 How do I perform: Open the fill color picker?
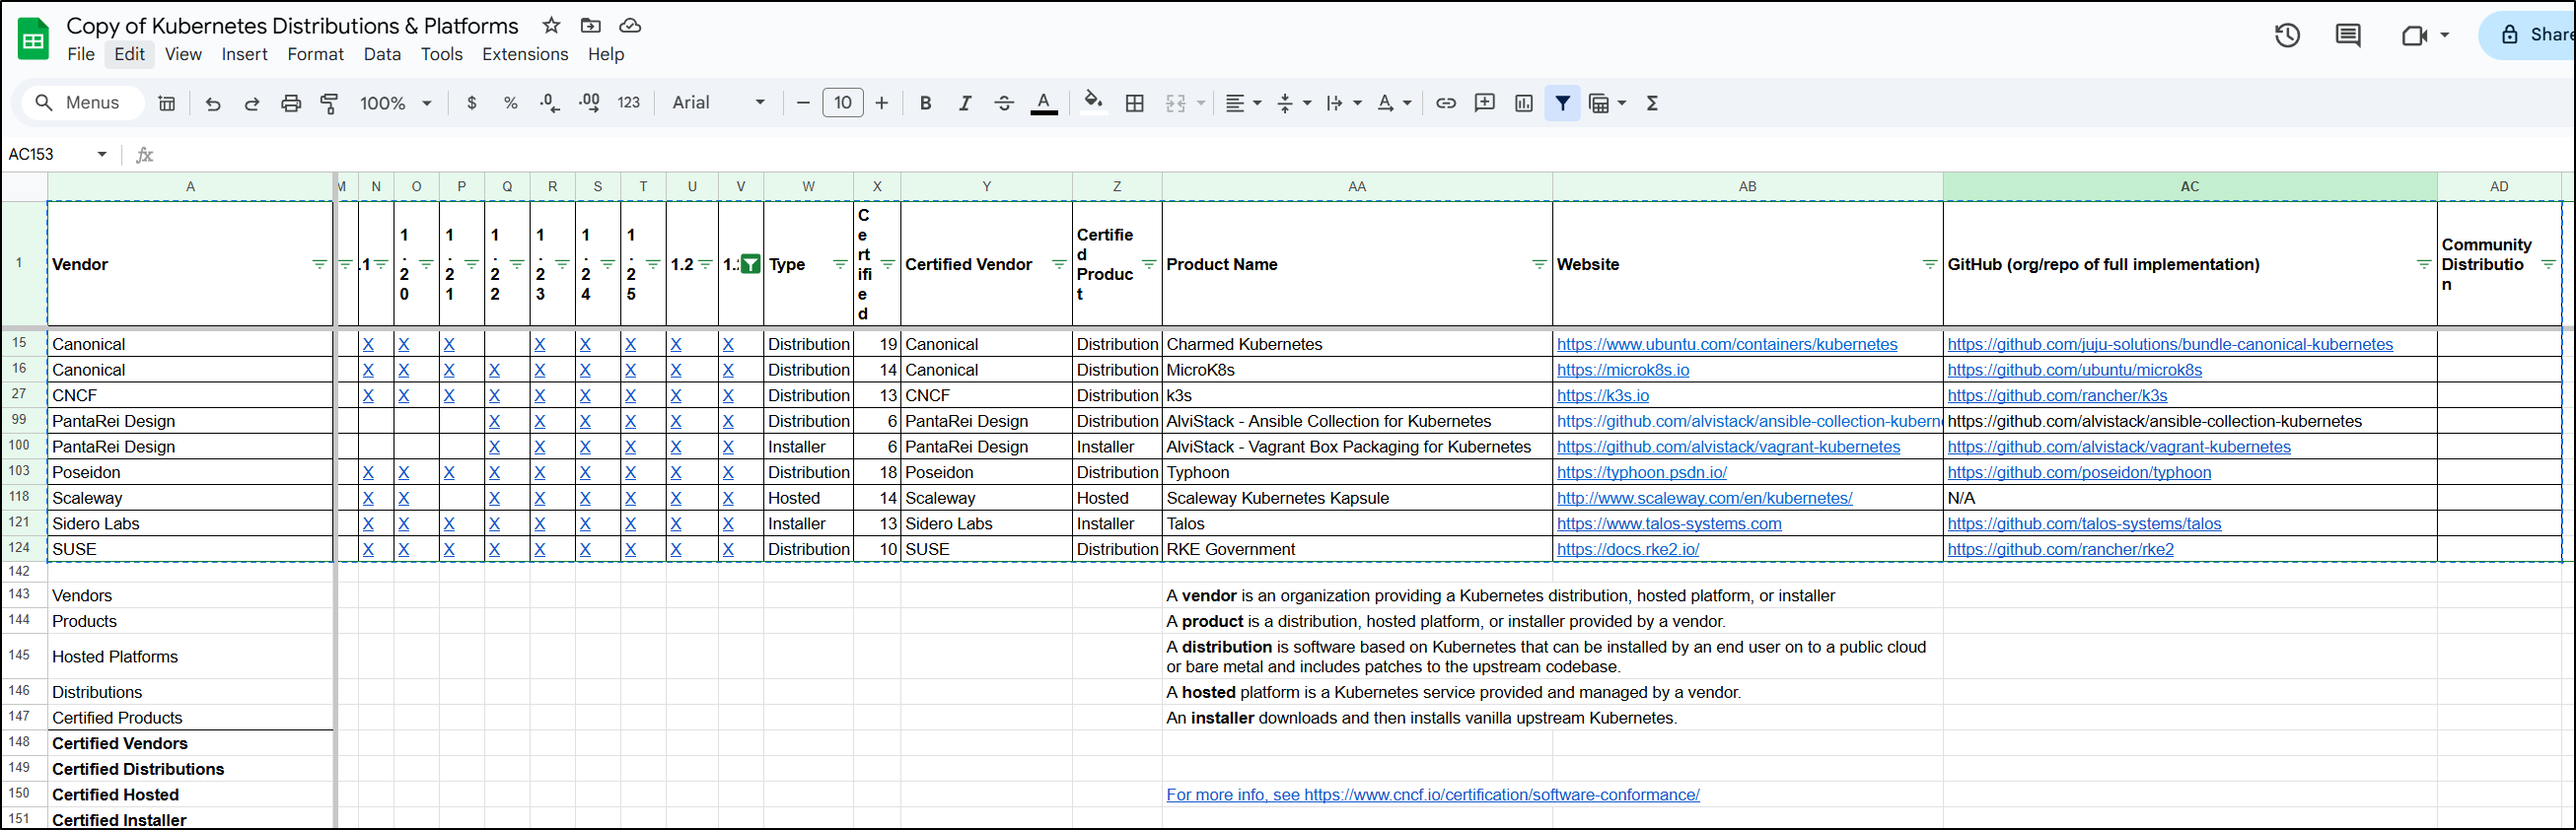1094,103
